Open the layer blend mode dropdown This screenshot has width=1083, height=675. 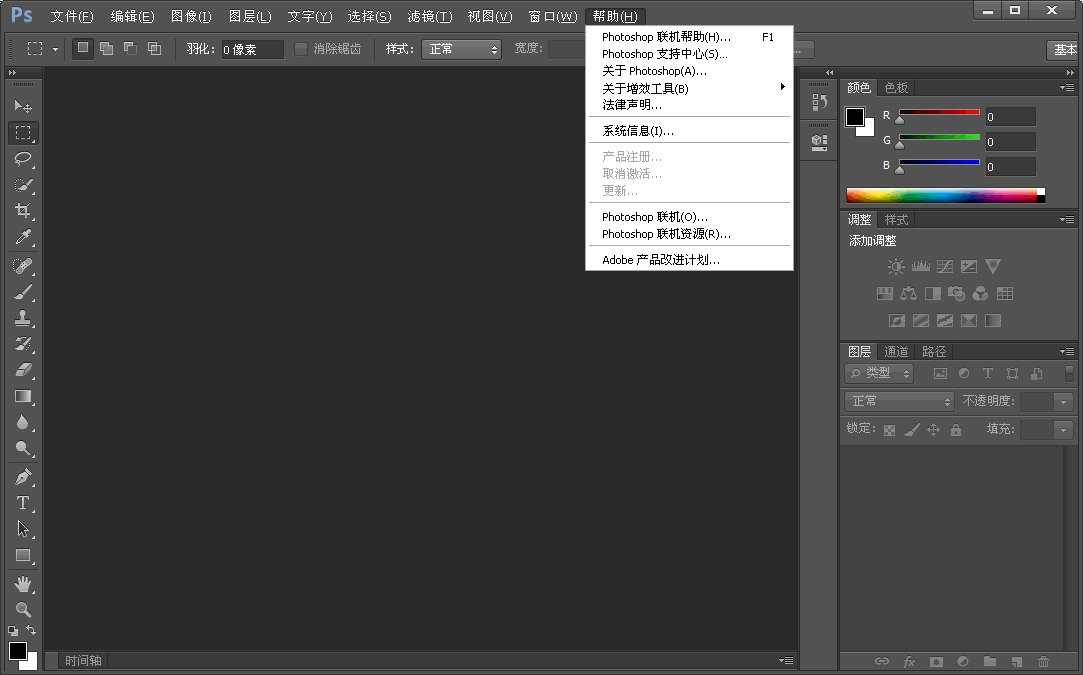click(899, 401)
